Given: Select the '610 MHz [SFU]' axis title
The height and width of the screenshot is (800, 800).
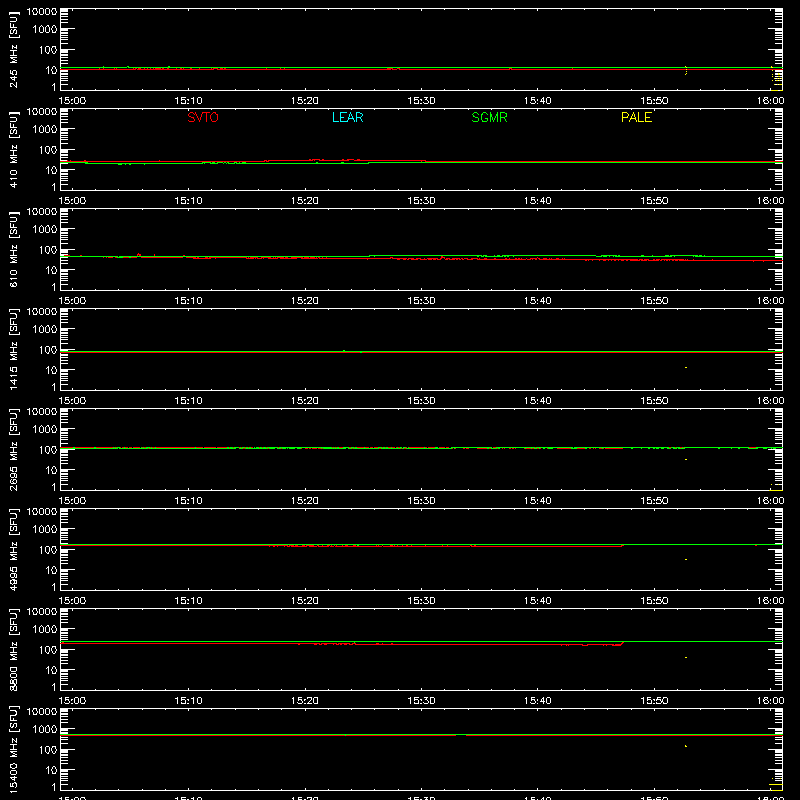Looking at the screenshot, I should coord(13,249).
